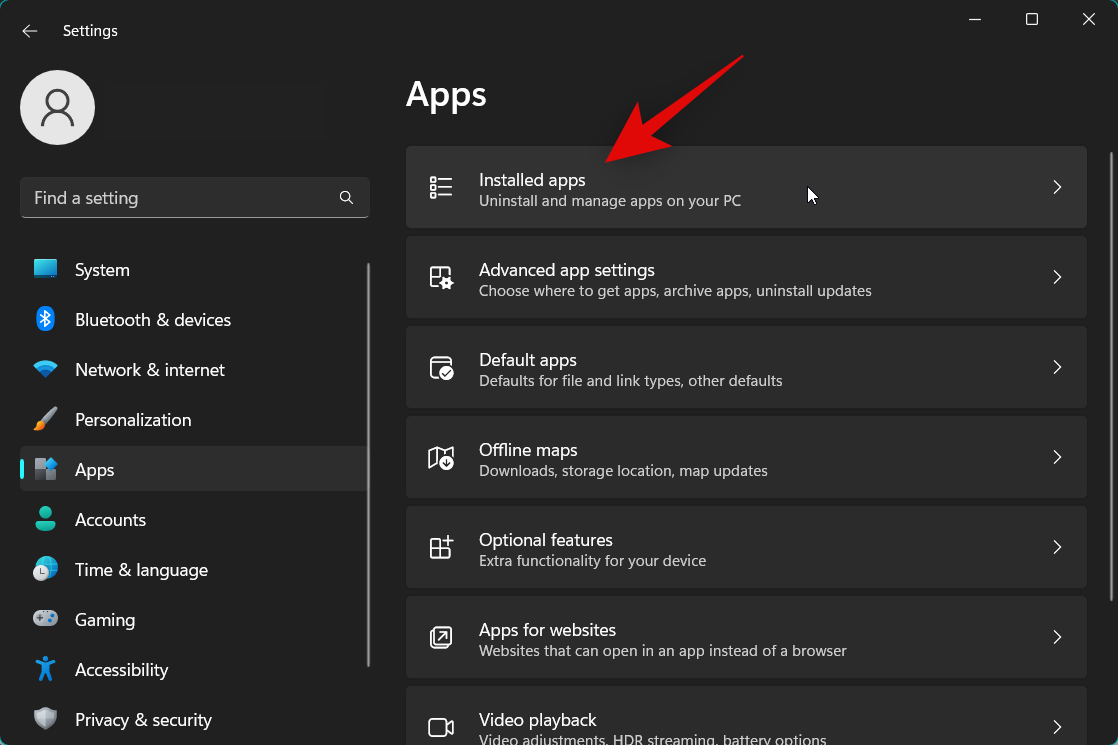The height and width of the screenshot is (745, 1118).
Task: Open Accessibility settings icon
Action: coord(46,669)
